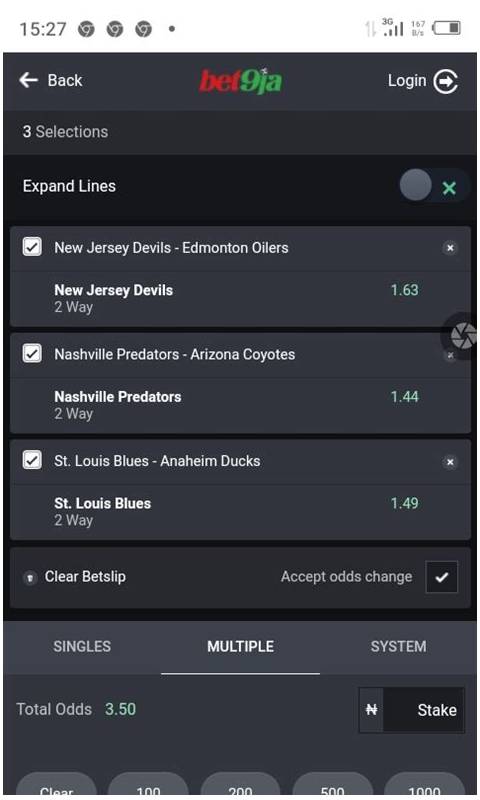Uncheck St. Louis Blues - Anaheim Ducks checkbox
Image resolution: width=480 pixels, height=800 pixels.
pyautogui.click(x=32, y=460)
